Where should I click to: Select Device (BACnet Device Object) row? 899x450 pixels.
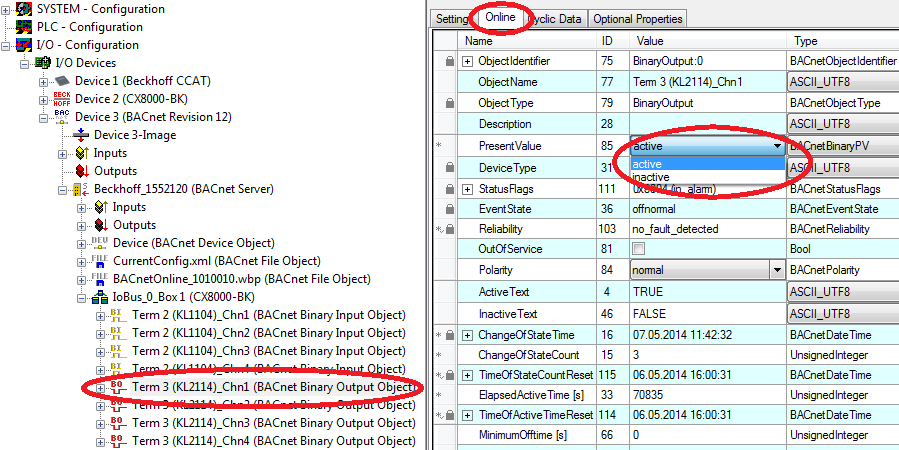[x=194, y=242]
